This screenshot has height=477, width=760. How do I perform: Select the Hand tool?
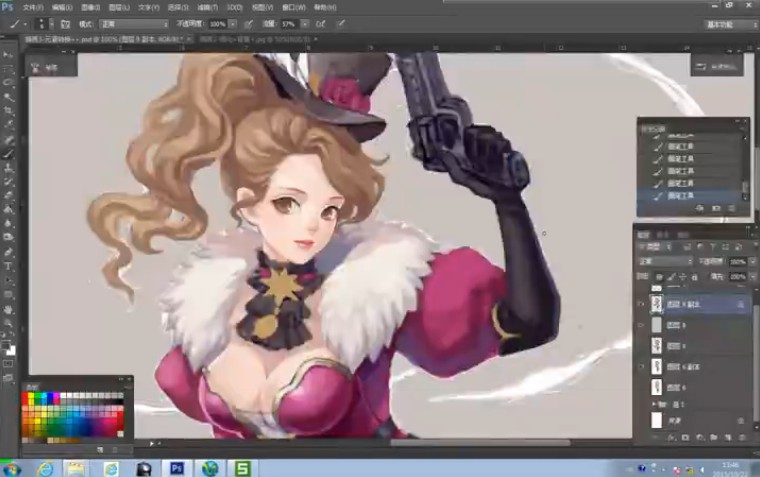pos(8,309)
